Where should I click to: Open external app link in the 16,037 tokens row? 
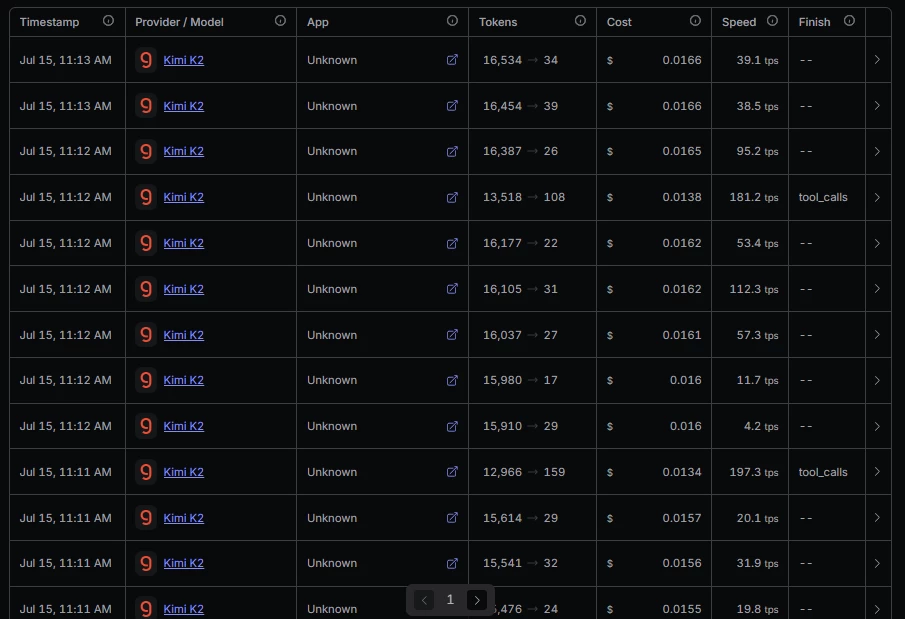[452, 335]
